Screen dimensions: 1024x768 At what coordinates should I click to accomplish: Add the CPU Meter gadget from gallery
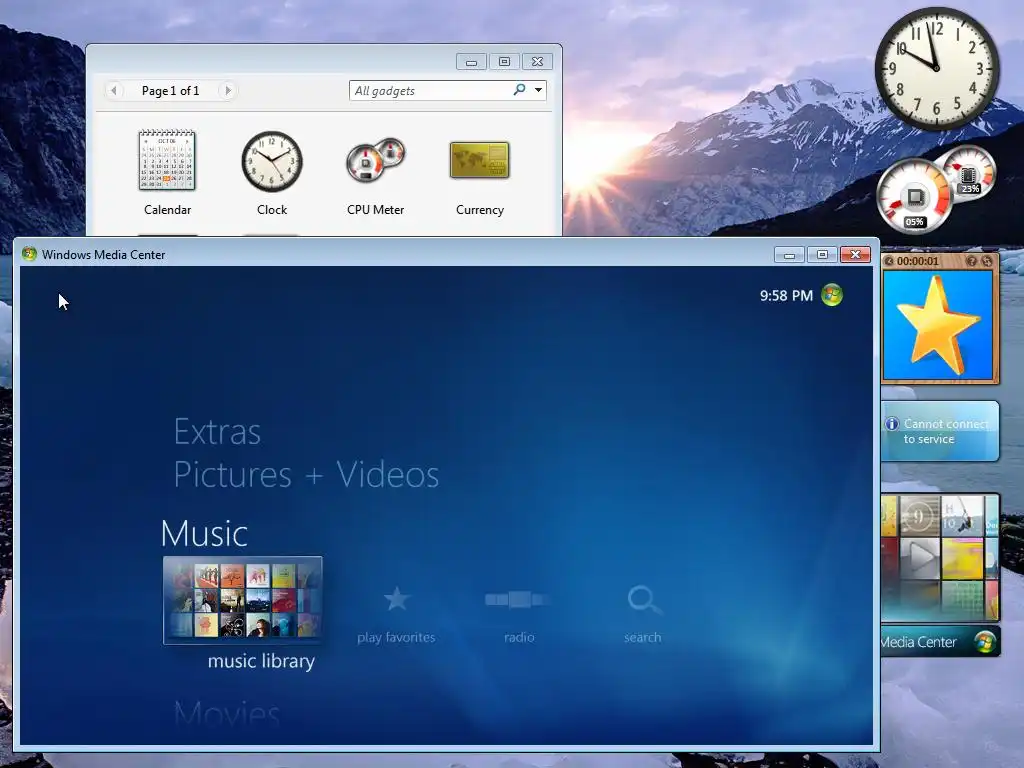(x=376, y=172)
